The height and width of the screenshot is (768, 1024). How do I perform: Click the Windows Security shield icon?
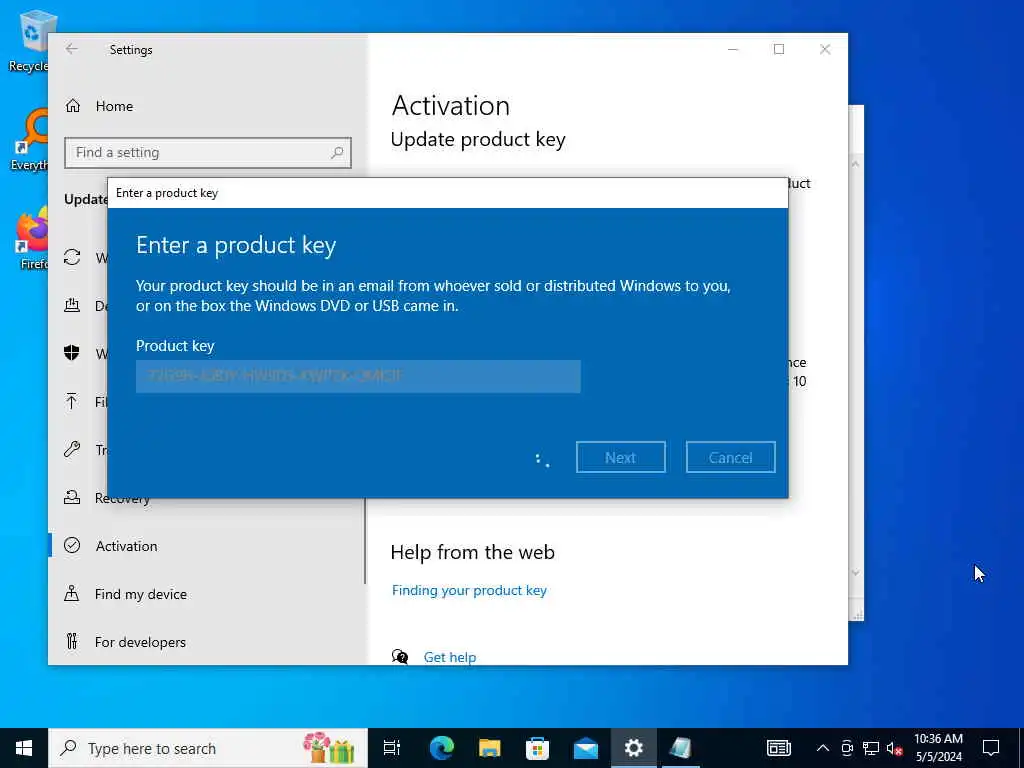72,353
